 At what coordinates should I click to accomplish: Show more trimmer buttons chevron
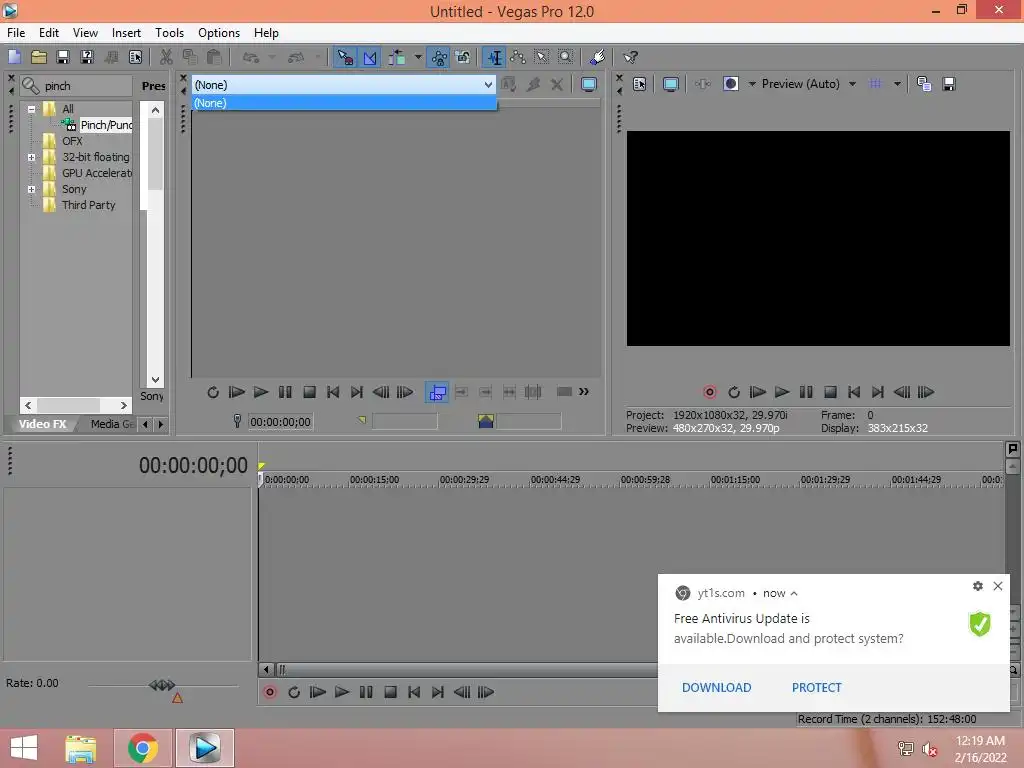tap(584, 392)
